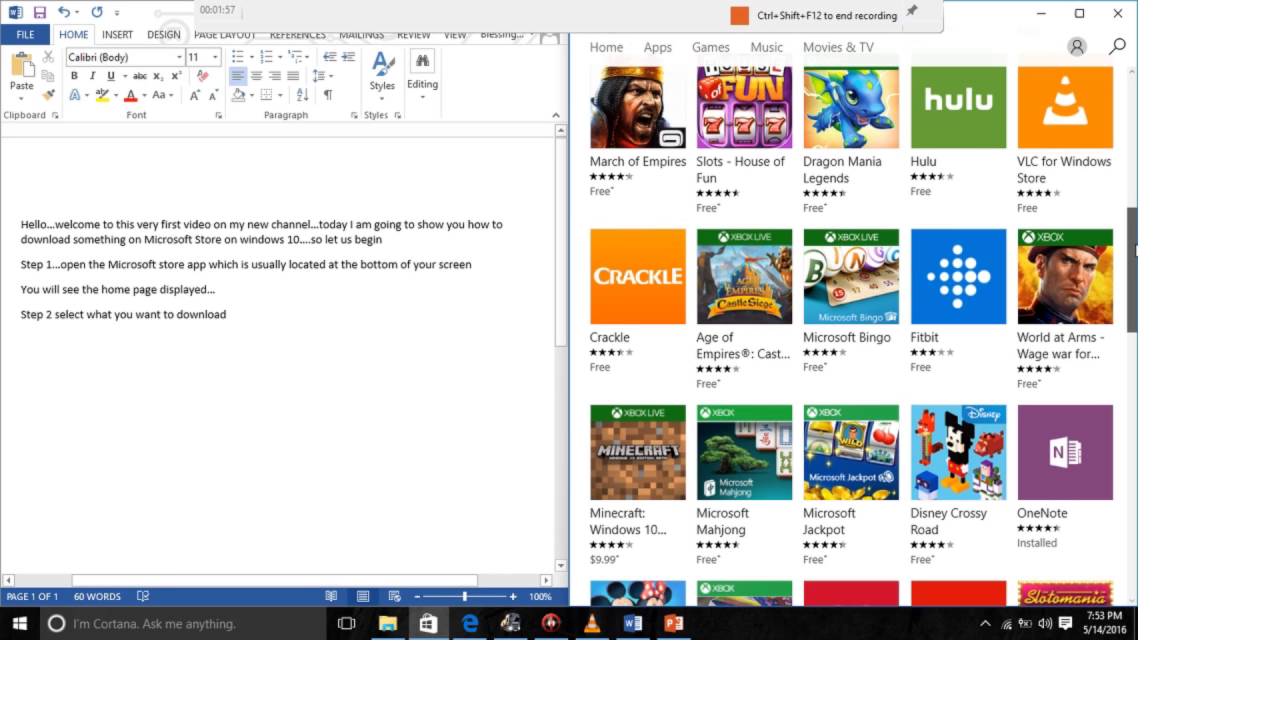Open PowerPoint from the taskbar
Image resolution: width=1280 pixels, height=720 pixels.
coord(674,623)
